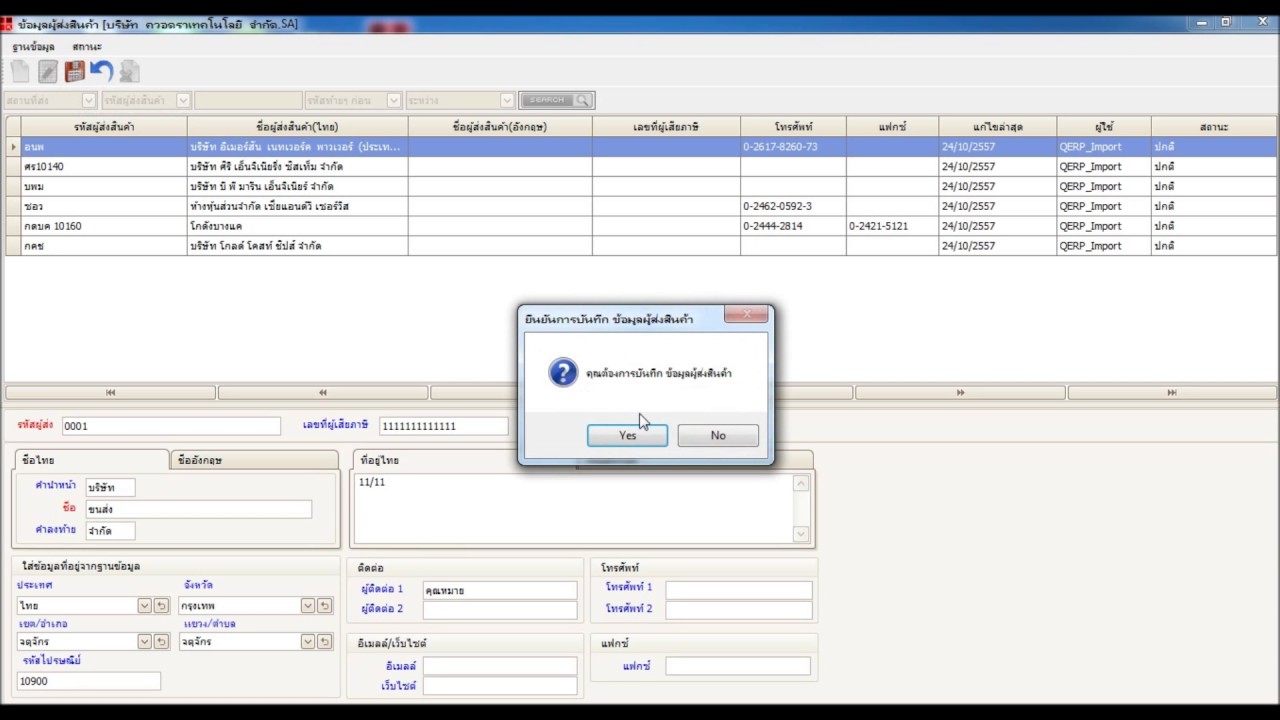Click address box scroll down arrow
1280x720 pixels.
tap(801, 534)
